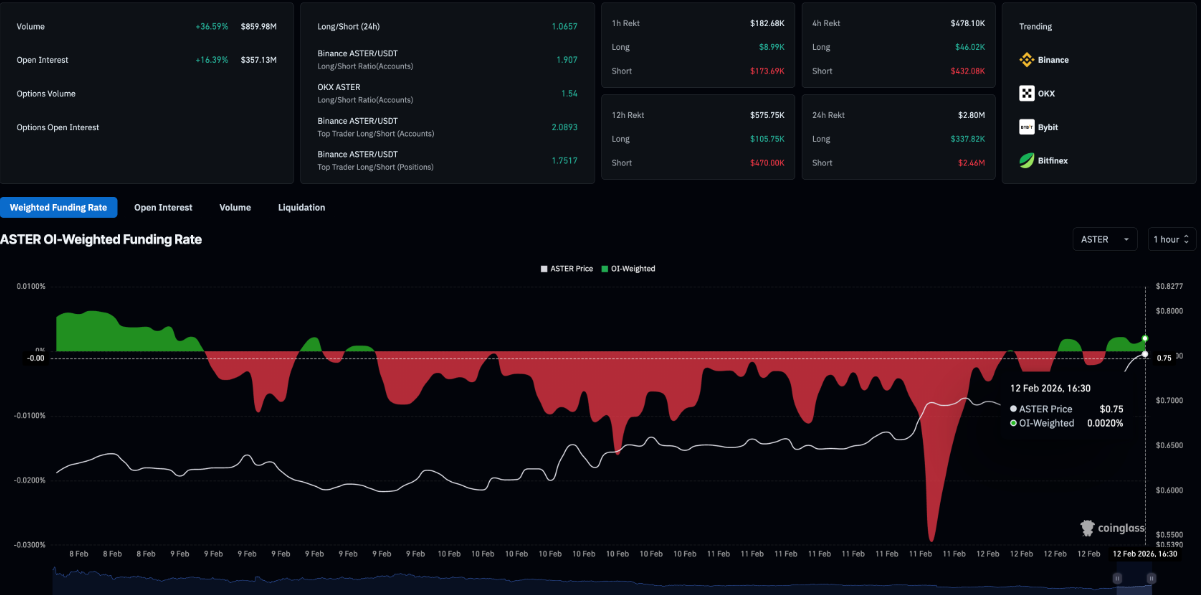Click the Volume tab

[x=235, y=207]
